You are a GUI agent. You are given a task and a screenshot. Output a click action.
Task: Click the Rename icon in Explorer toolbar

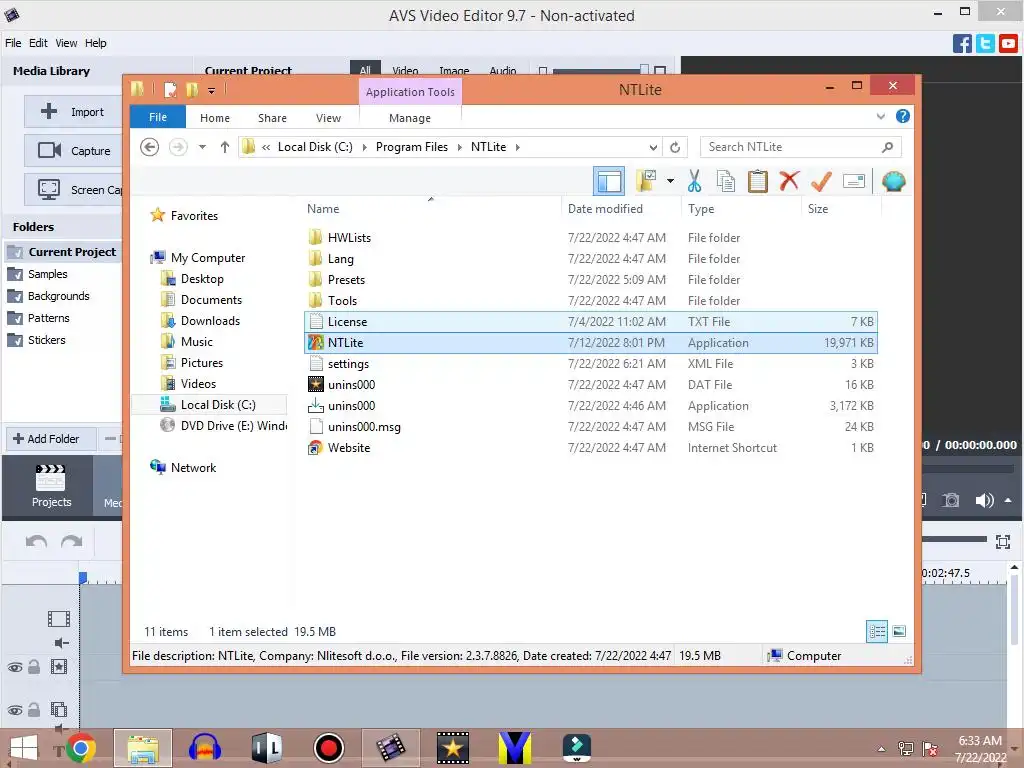click(x=854, y=181)
